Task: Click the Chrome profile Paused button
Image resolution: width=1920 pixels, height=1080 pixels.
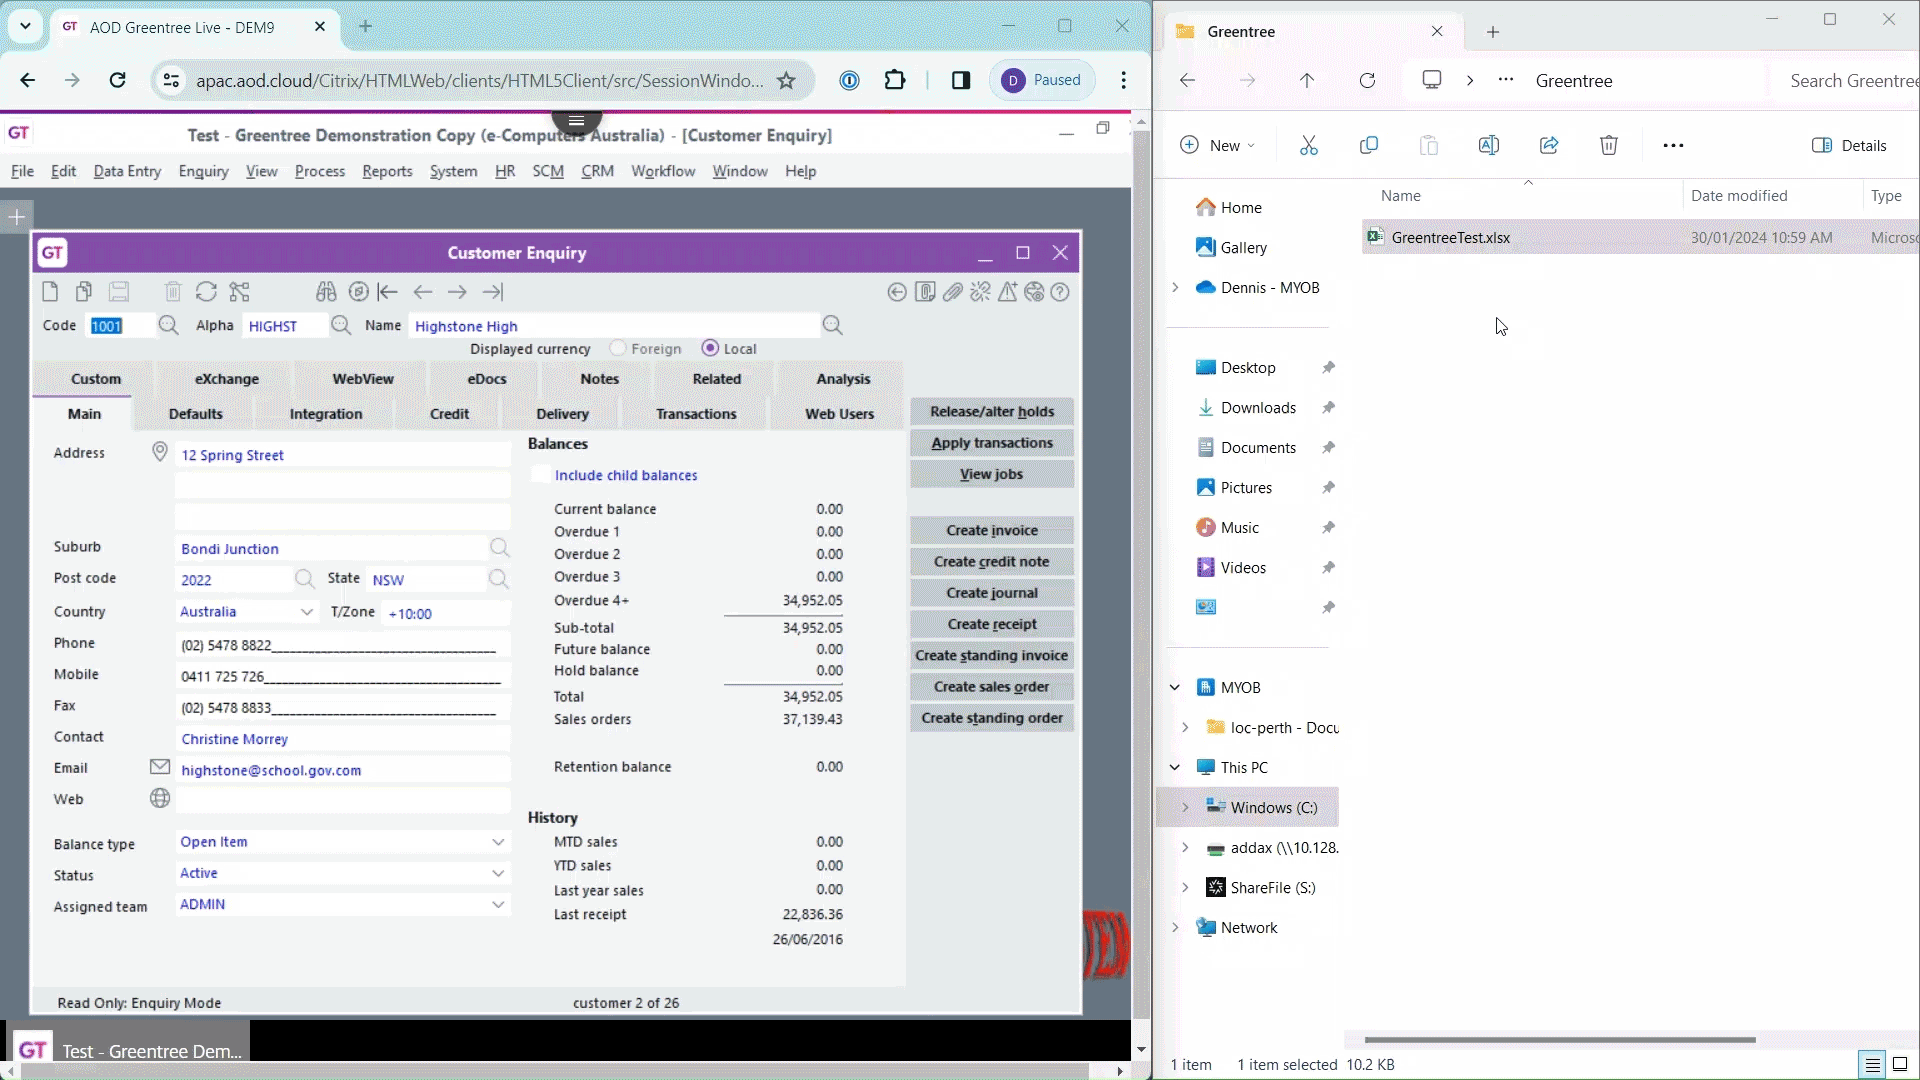Action: pos(1043,81)
